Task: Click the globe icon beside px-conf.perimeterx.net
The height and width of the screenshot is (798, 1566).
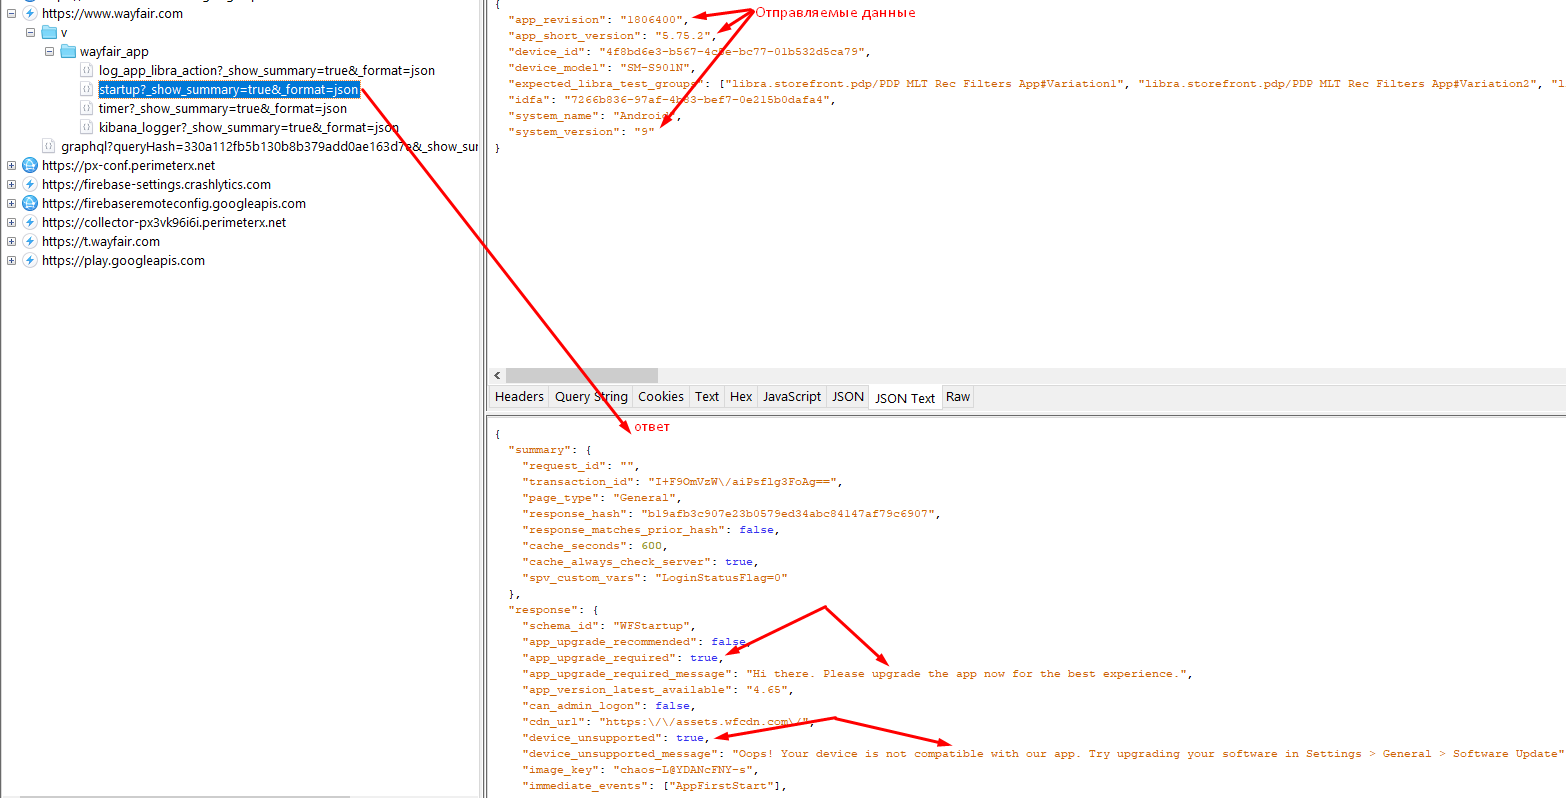Action: tap(30, 166)
